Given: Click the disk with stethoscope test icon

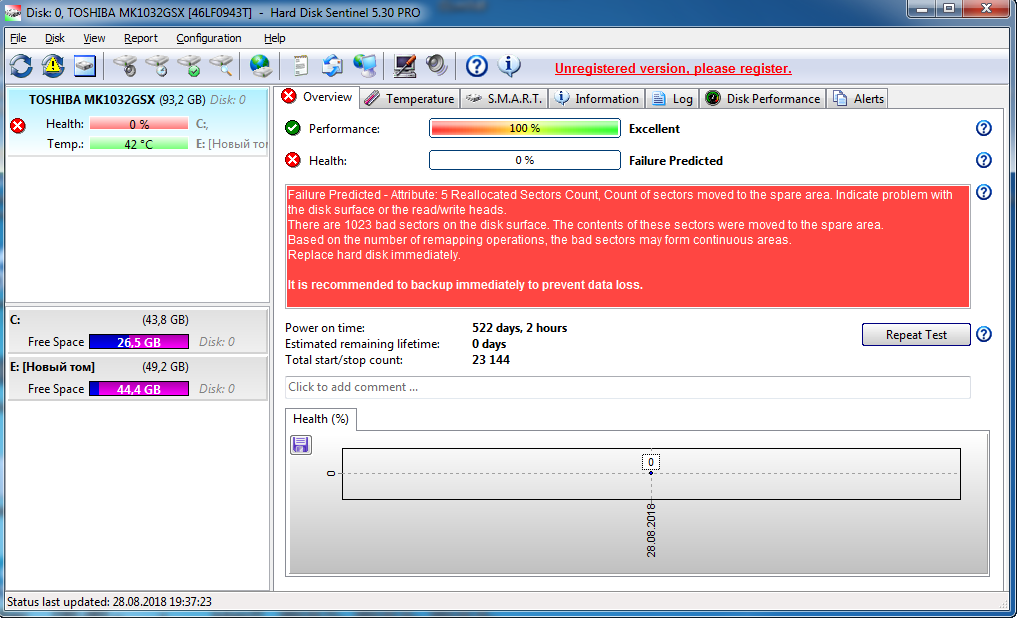Looking at the screenshot, I should click(x=125, y=65).
